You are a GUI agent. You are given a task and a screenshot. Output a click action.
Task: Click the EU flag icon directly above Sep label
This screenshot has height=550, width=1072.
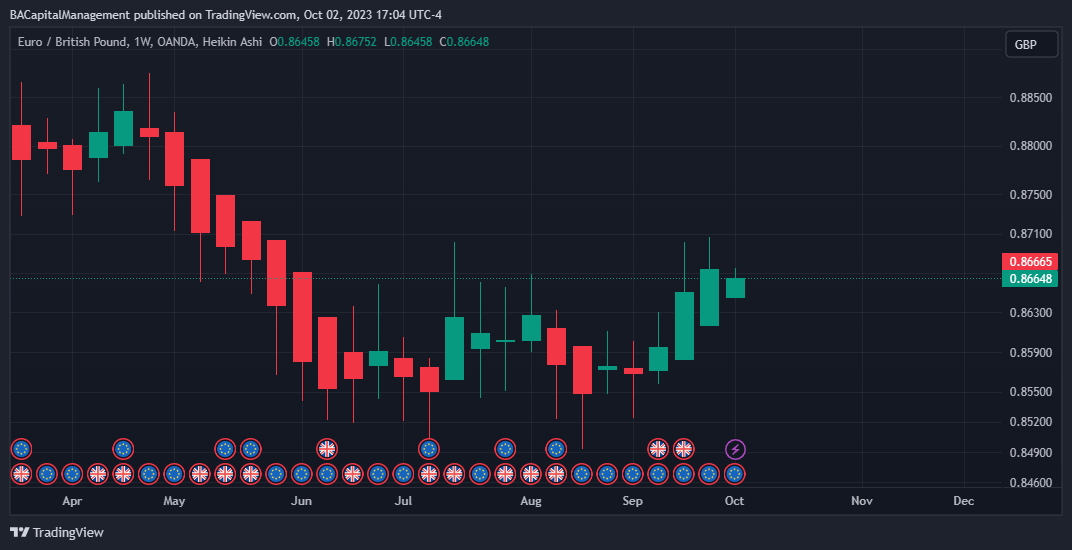632,473
